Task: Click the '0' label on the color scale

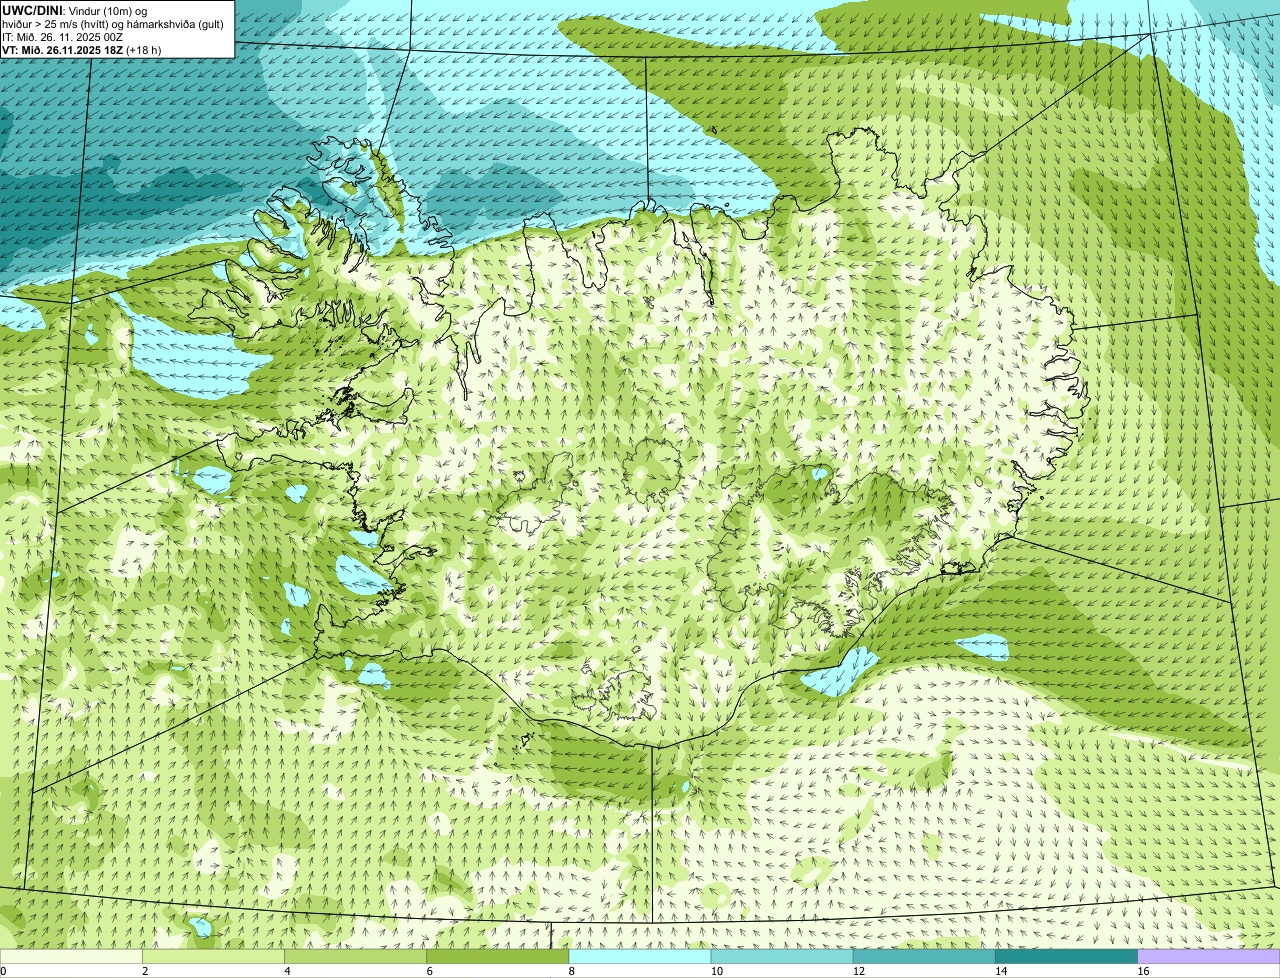Action: coord(3,971)
